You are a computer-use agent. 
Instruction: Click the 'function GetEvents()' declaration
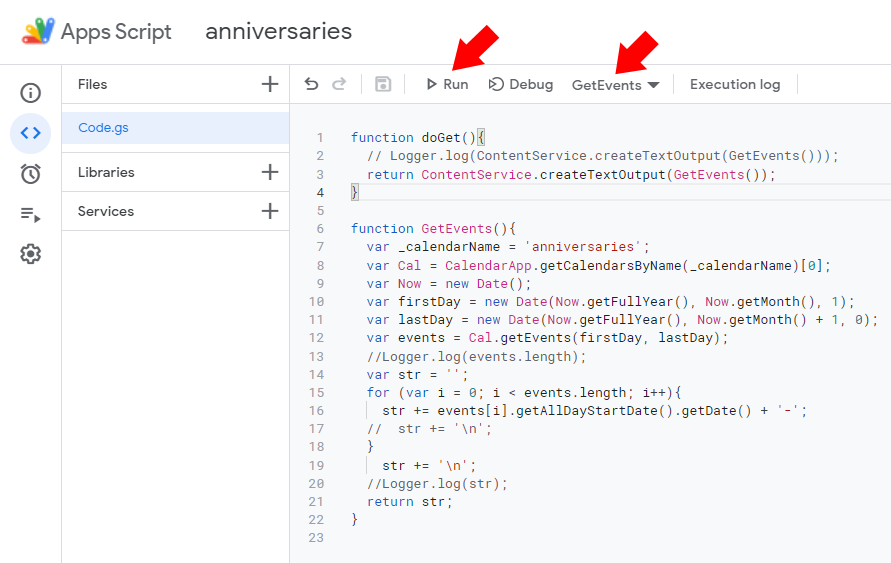coord(434,228)
